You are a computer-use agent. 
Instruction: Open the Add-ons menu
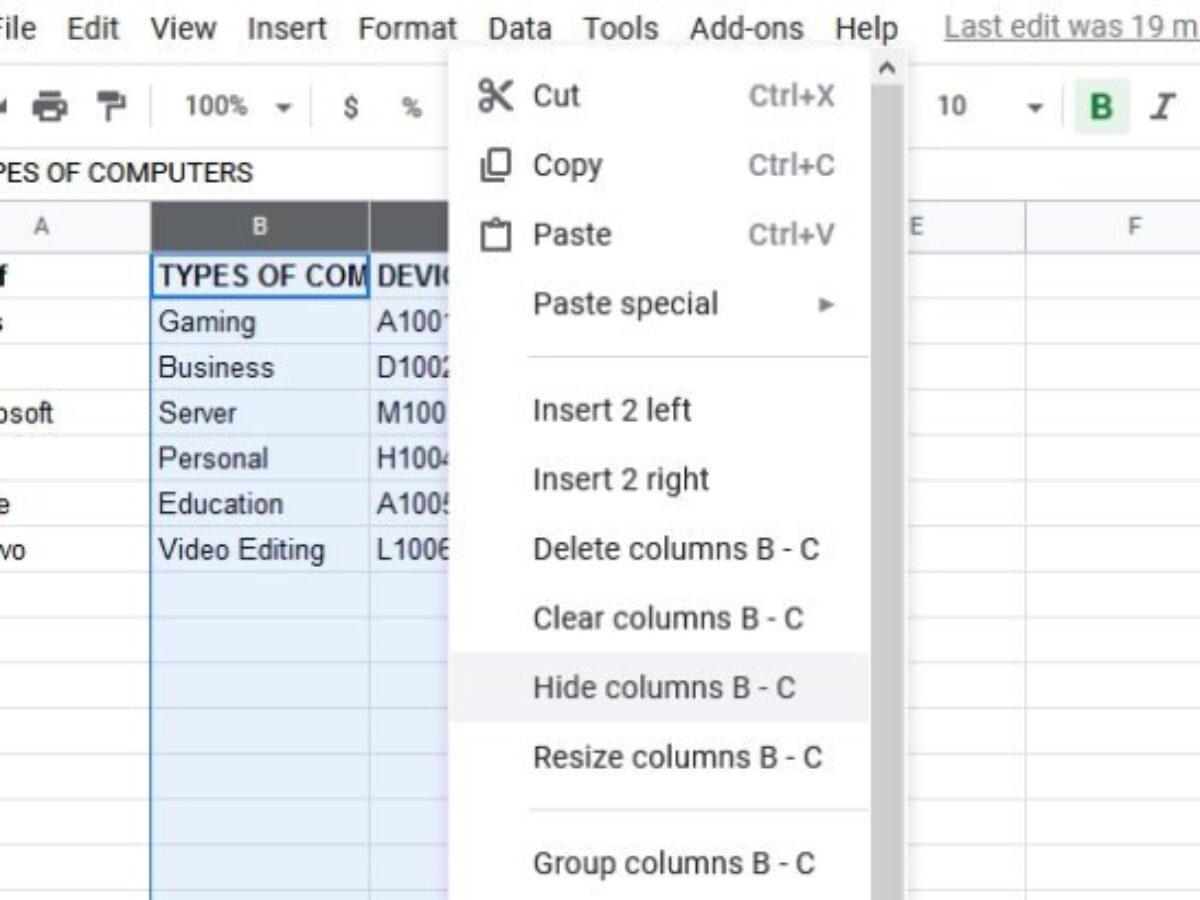pyautogui.click(x=746, y=28)
